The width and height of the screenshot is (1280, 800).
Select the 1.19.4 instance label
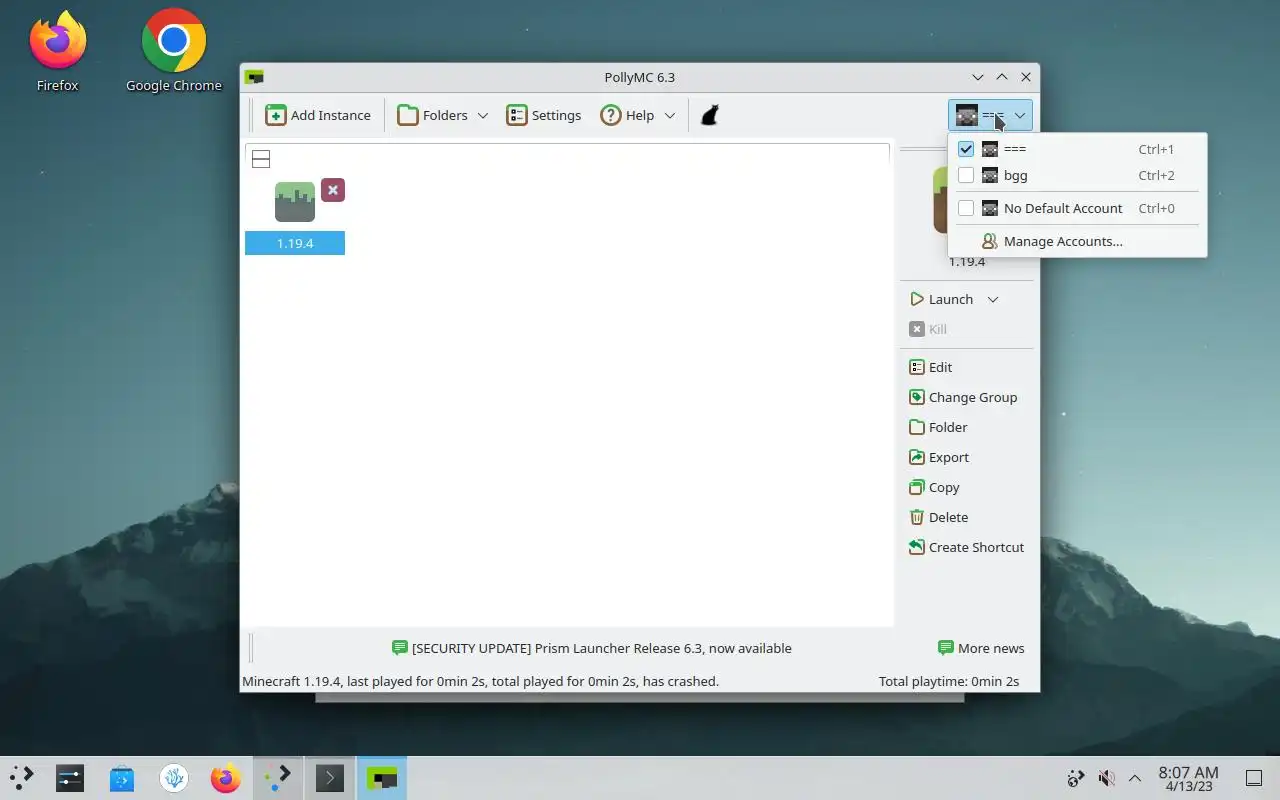tap(295, 243)
